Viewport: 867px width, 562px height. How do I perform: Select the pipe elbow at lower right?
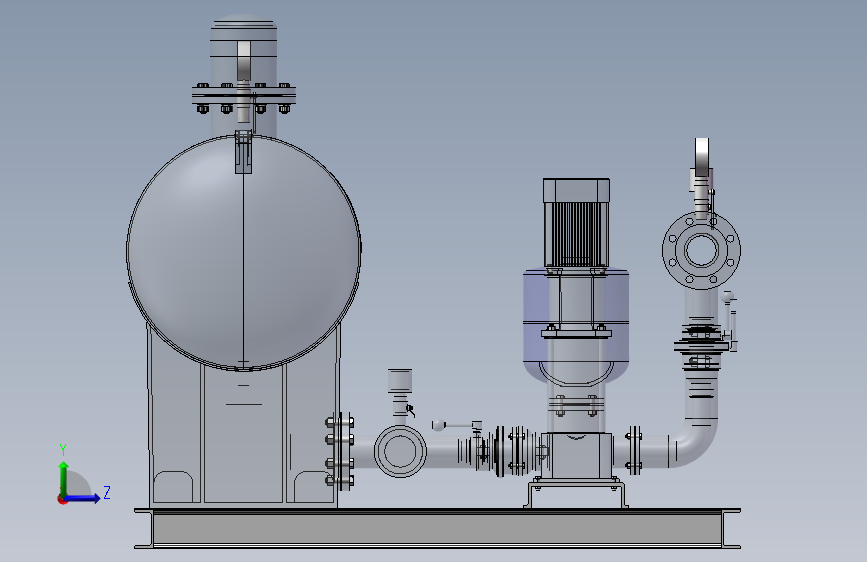tap(694, 445)
